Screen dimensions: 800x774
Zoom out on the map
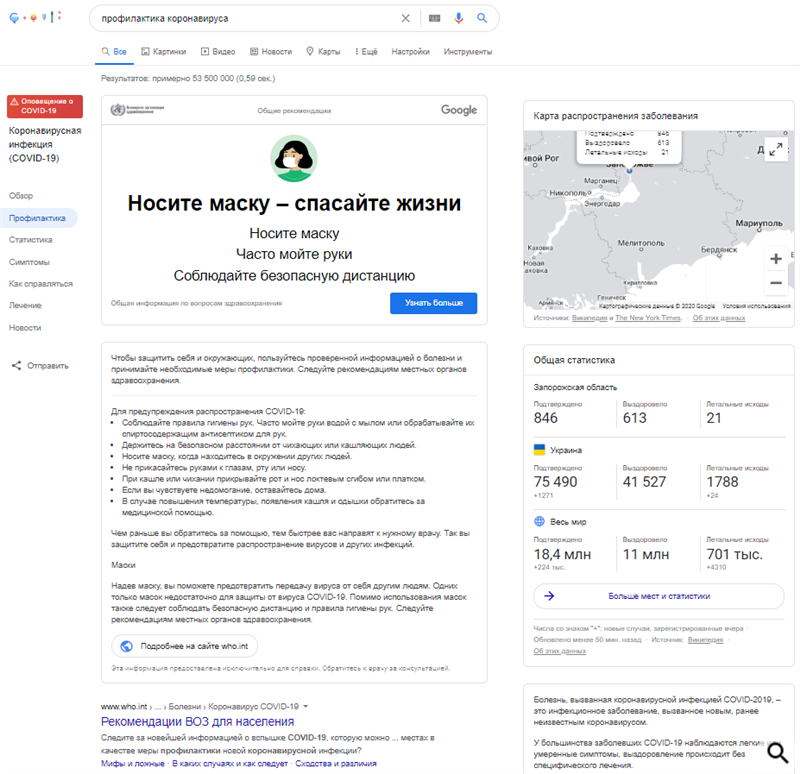(775, 283)
